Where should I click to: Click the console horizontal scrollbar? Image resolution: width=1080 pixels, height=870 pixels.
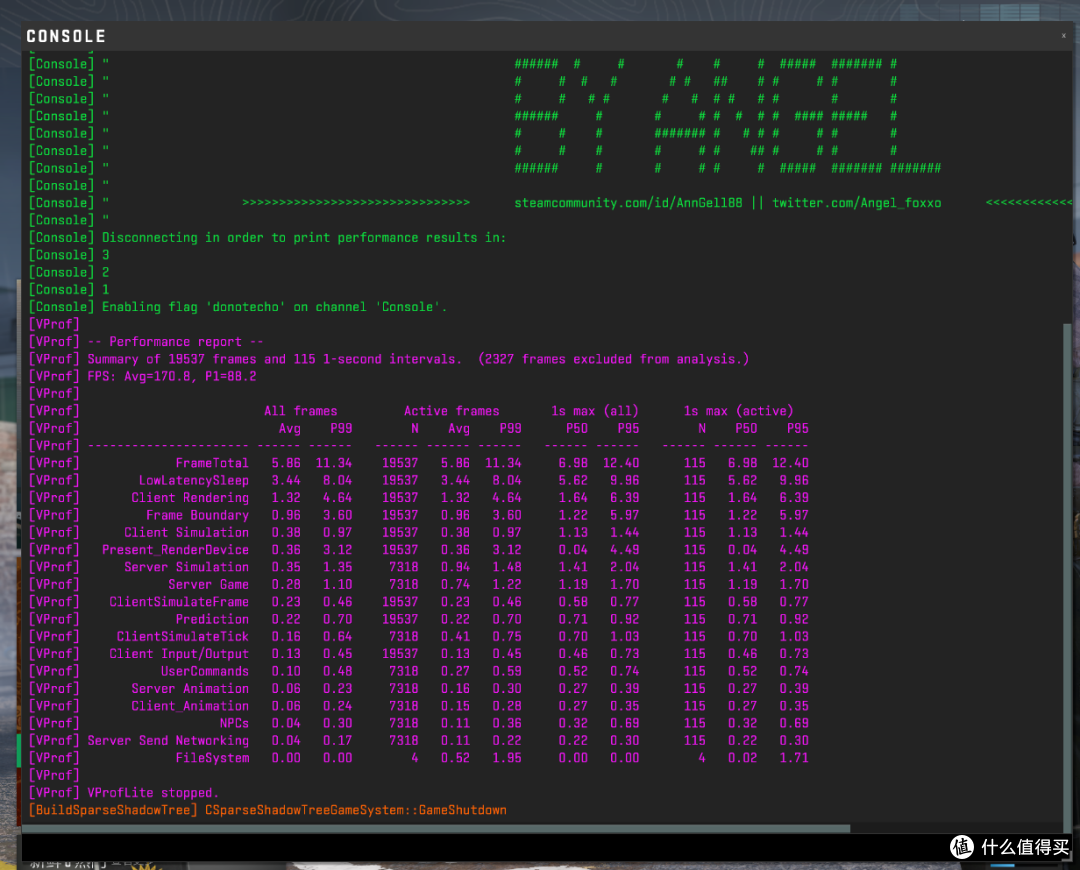(436, 828)
